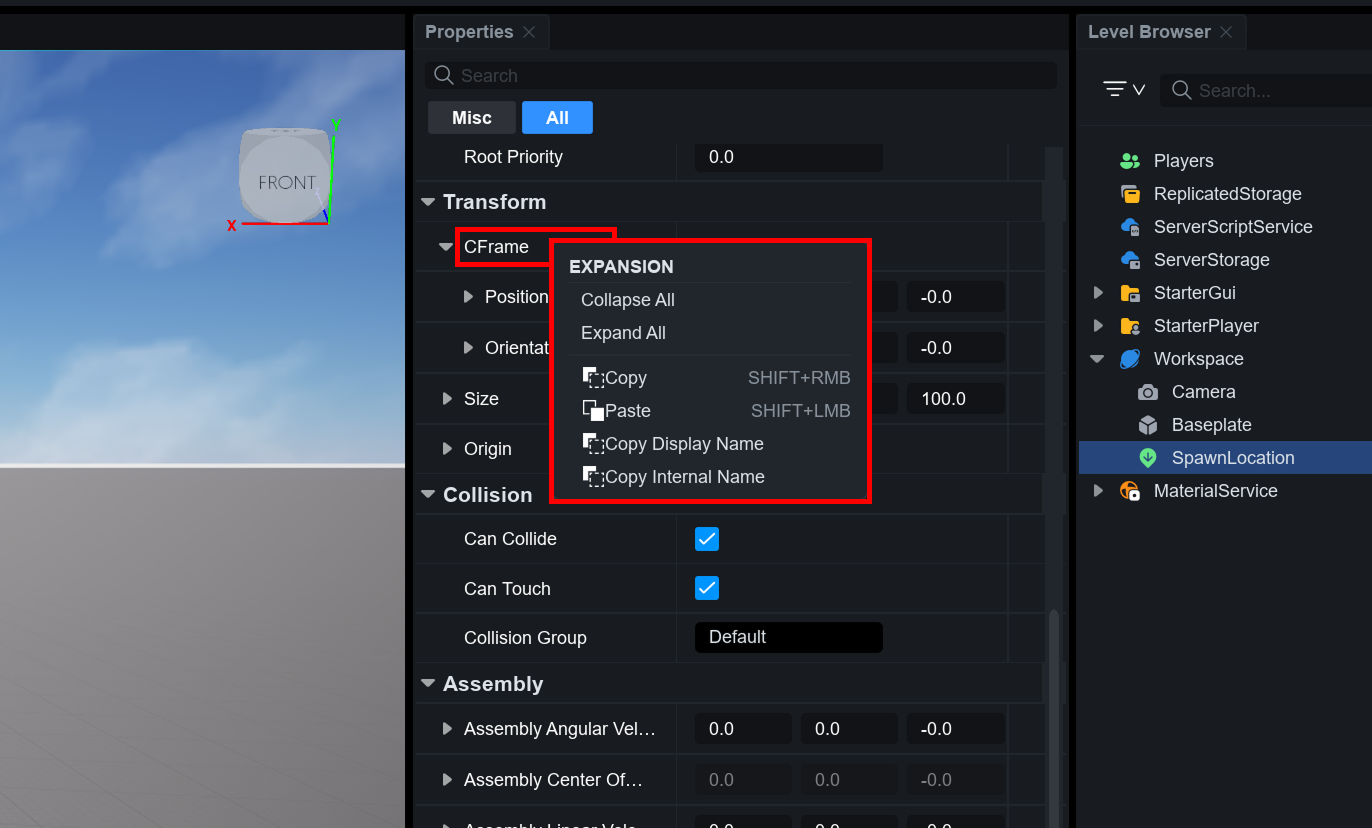
Task: Collapse the Collision section
Action: click(x=428, y=495)
